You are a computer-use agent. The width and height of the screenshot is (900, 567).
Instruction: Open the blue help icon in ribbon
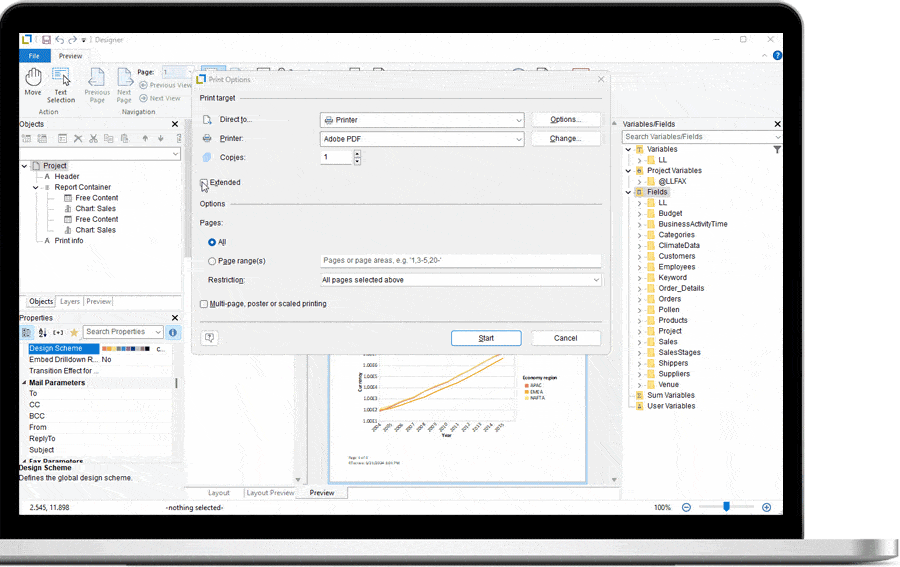[777, 56]
